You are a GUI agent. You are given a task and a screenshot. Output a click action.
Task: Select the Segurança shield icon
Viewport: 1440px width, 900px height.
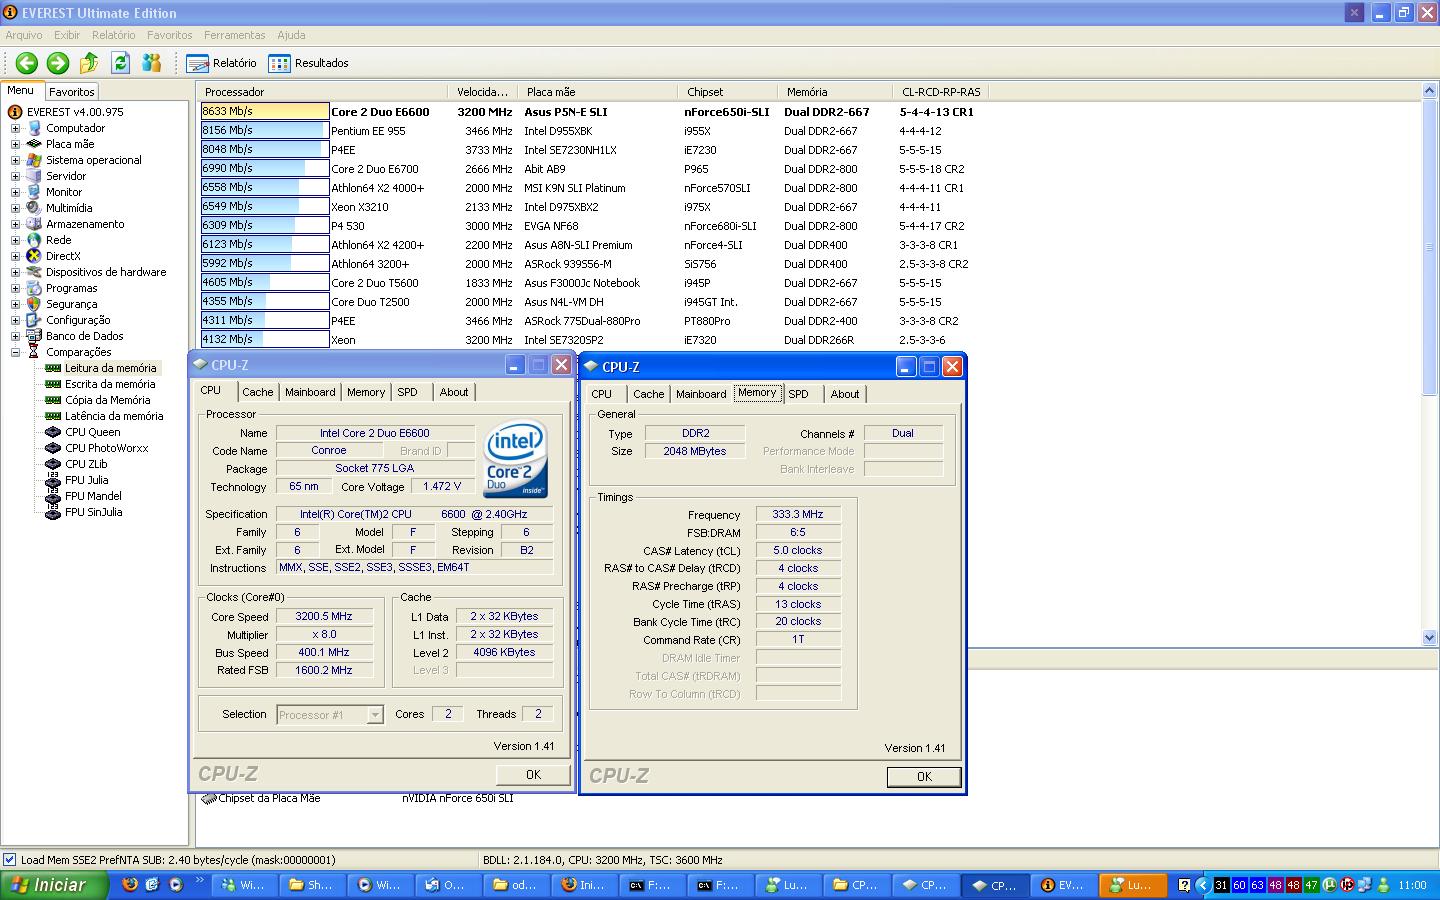(x=34, y=304)
